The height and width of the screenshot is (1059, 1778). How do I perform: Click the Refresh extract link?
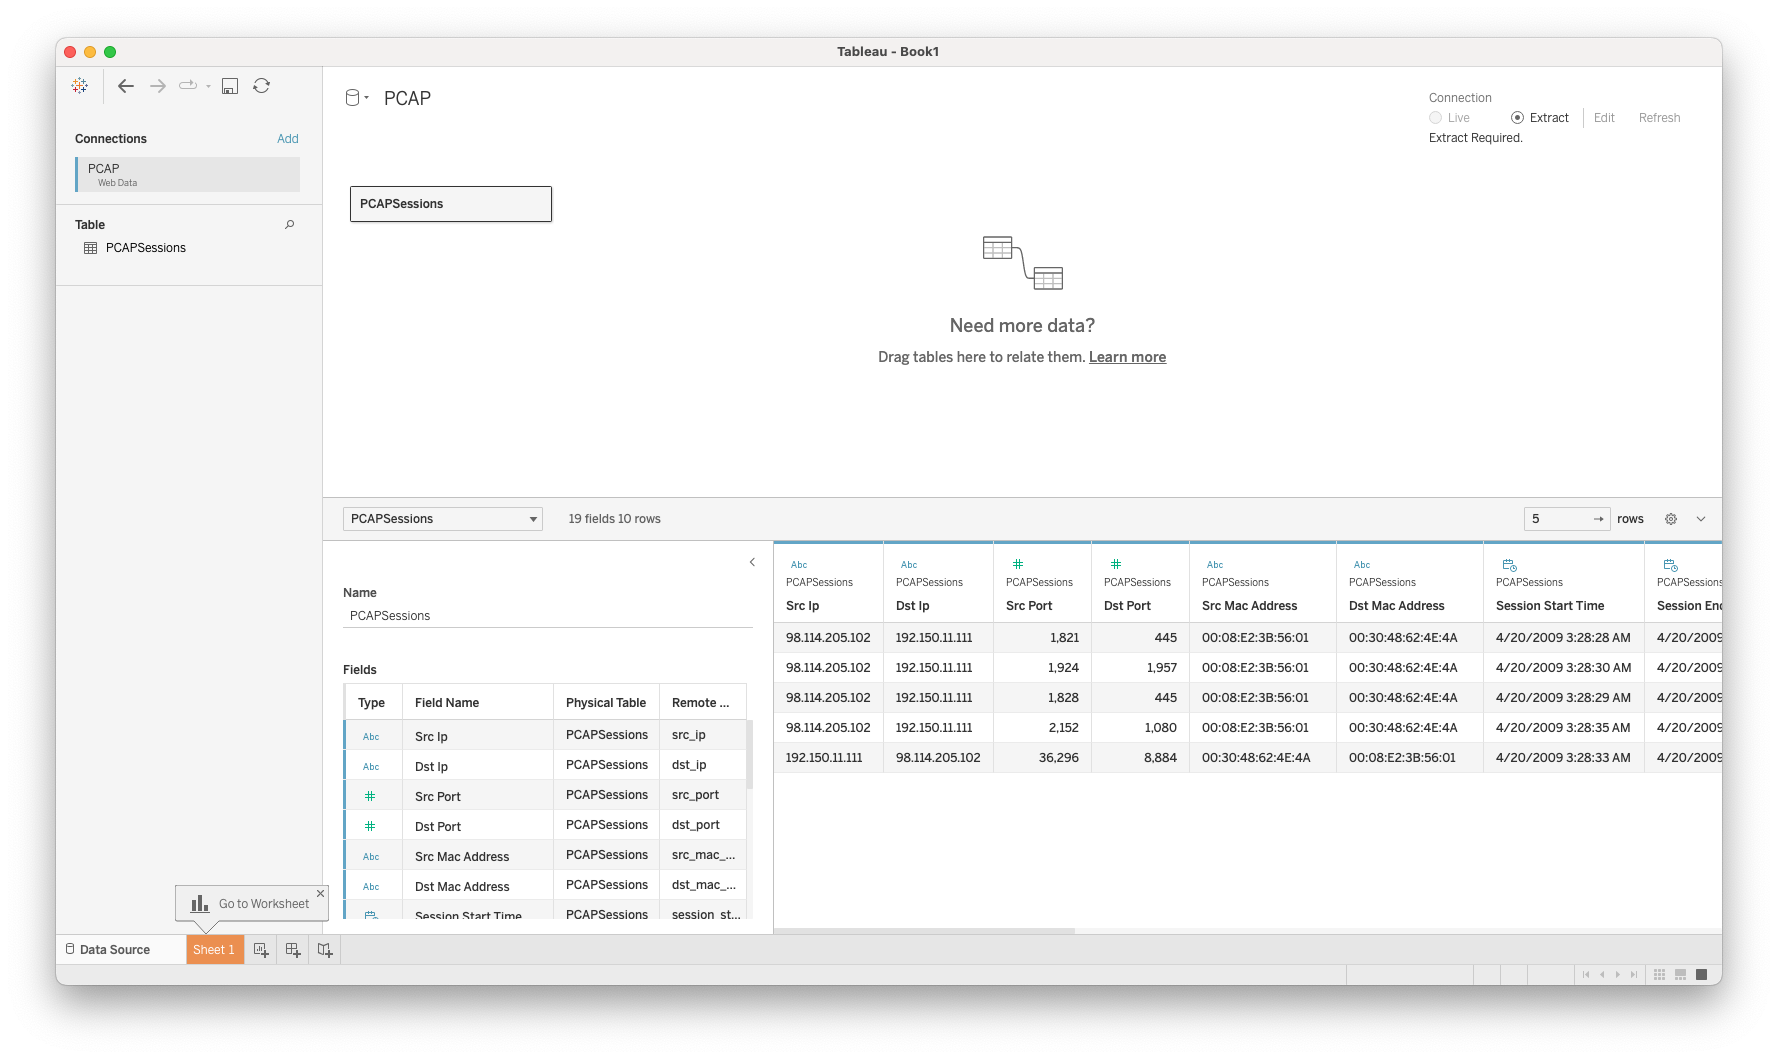pos(1659,118)
